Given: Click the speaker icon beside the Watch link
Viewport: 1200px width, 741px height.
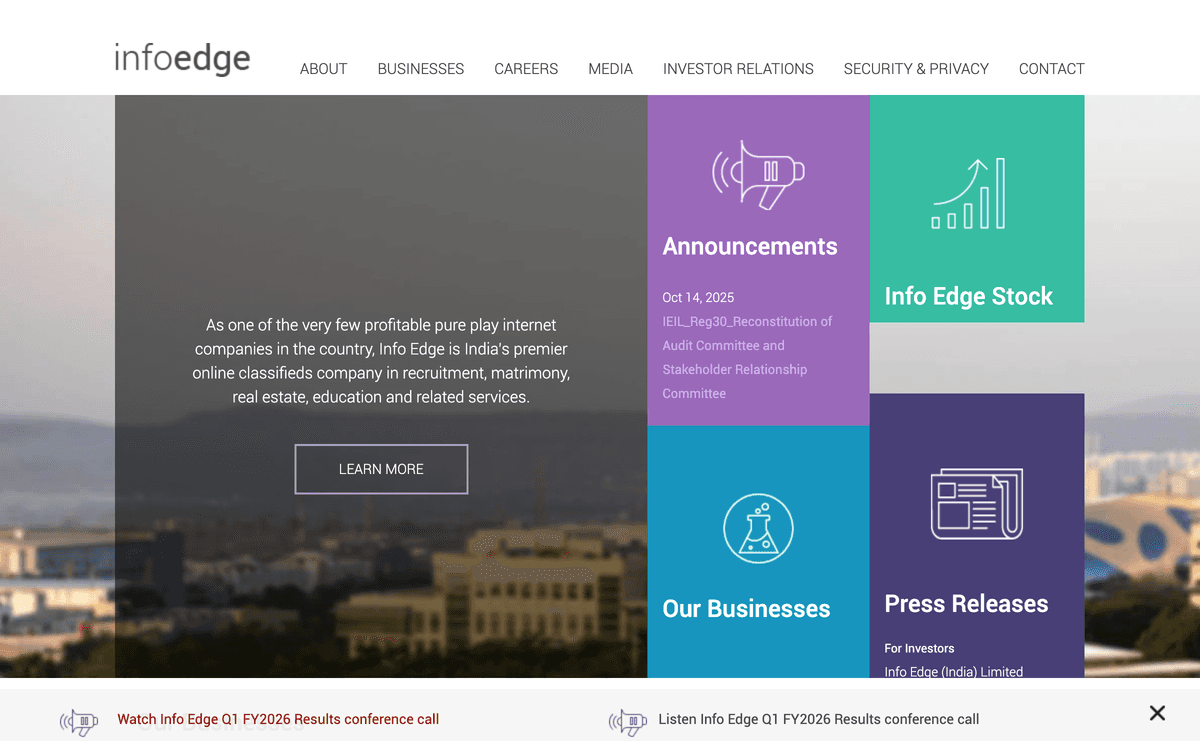Looking at the screenshot, I should pyautogui.click(x=78, y=720).
